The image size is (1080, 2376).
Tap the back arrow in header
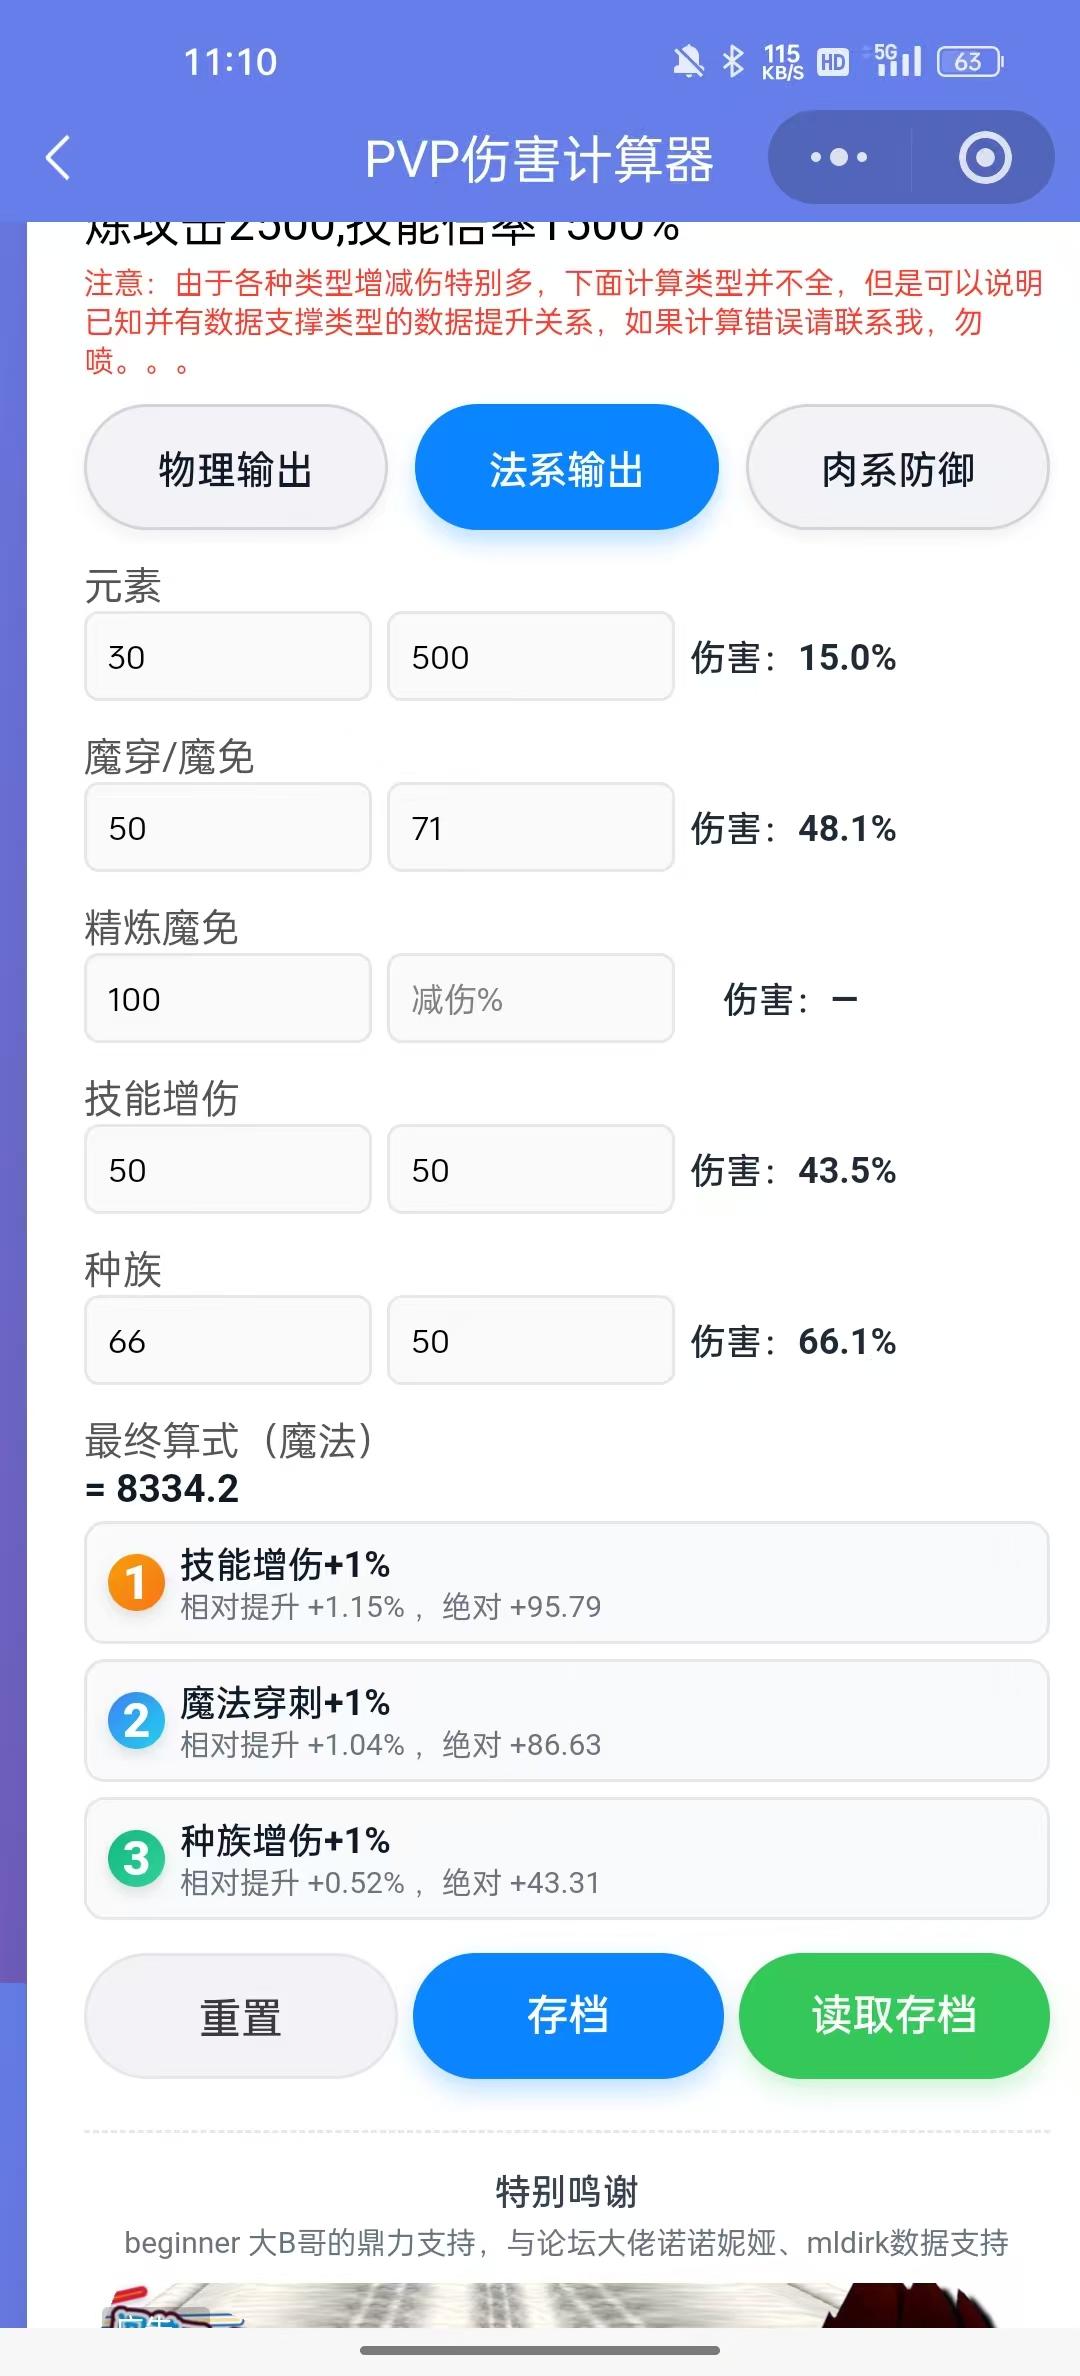[58, 158]
